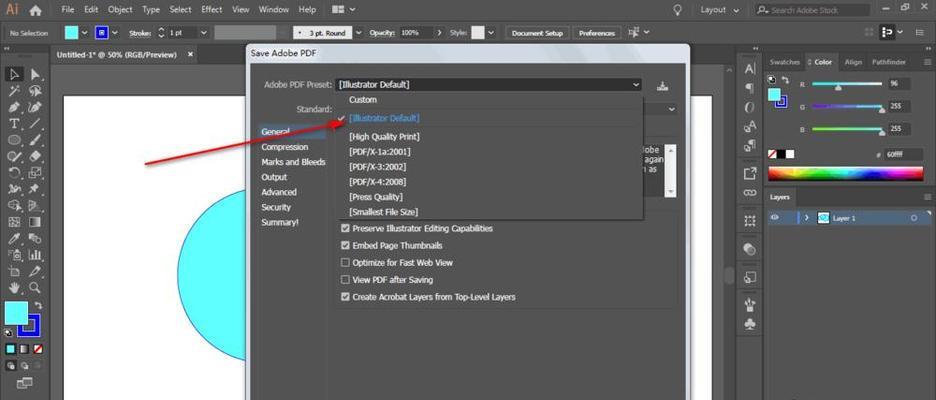Open the Security section
Viewport: 936px width, 400px height.
pyautogui.click(x=276, y=207)
